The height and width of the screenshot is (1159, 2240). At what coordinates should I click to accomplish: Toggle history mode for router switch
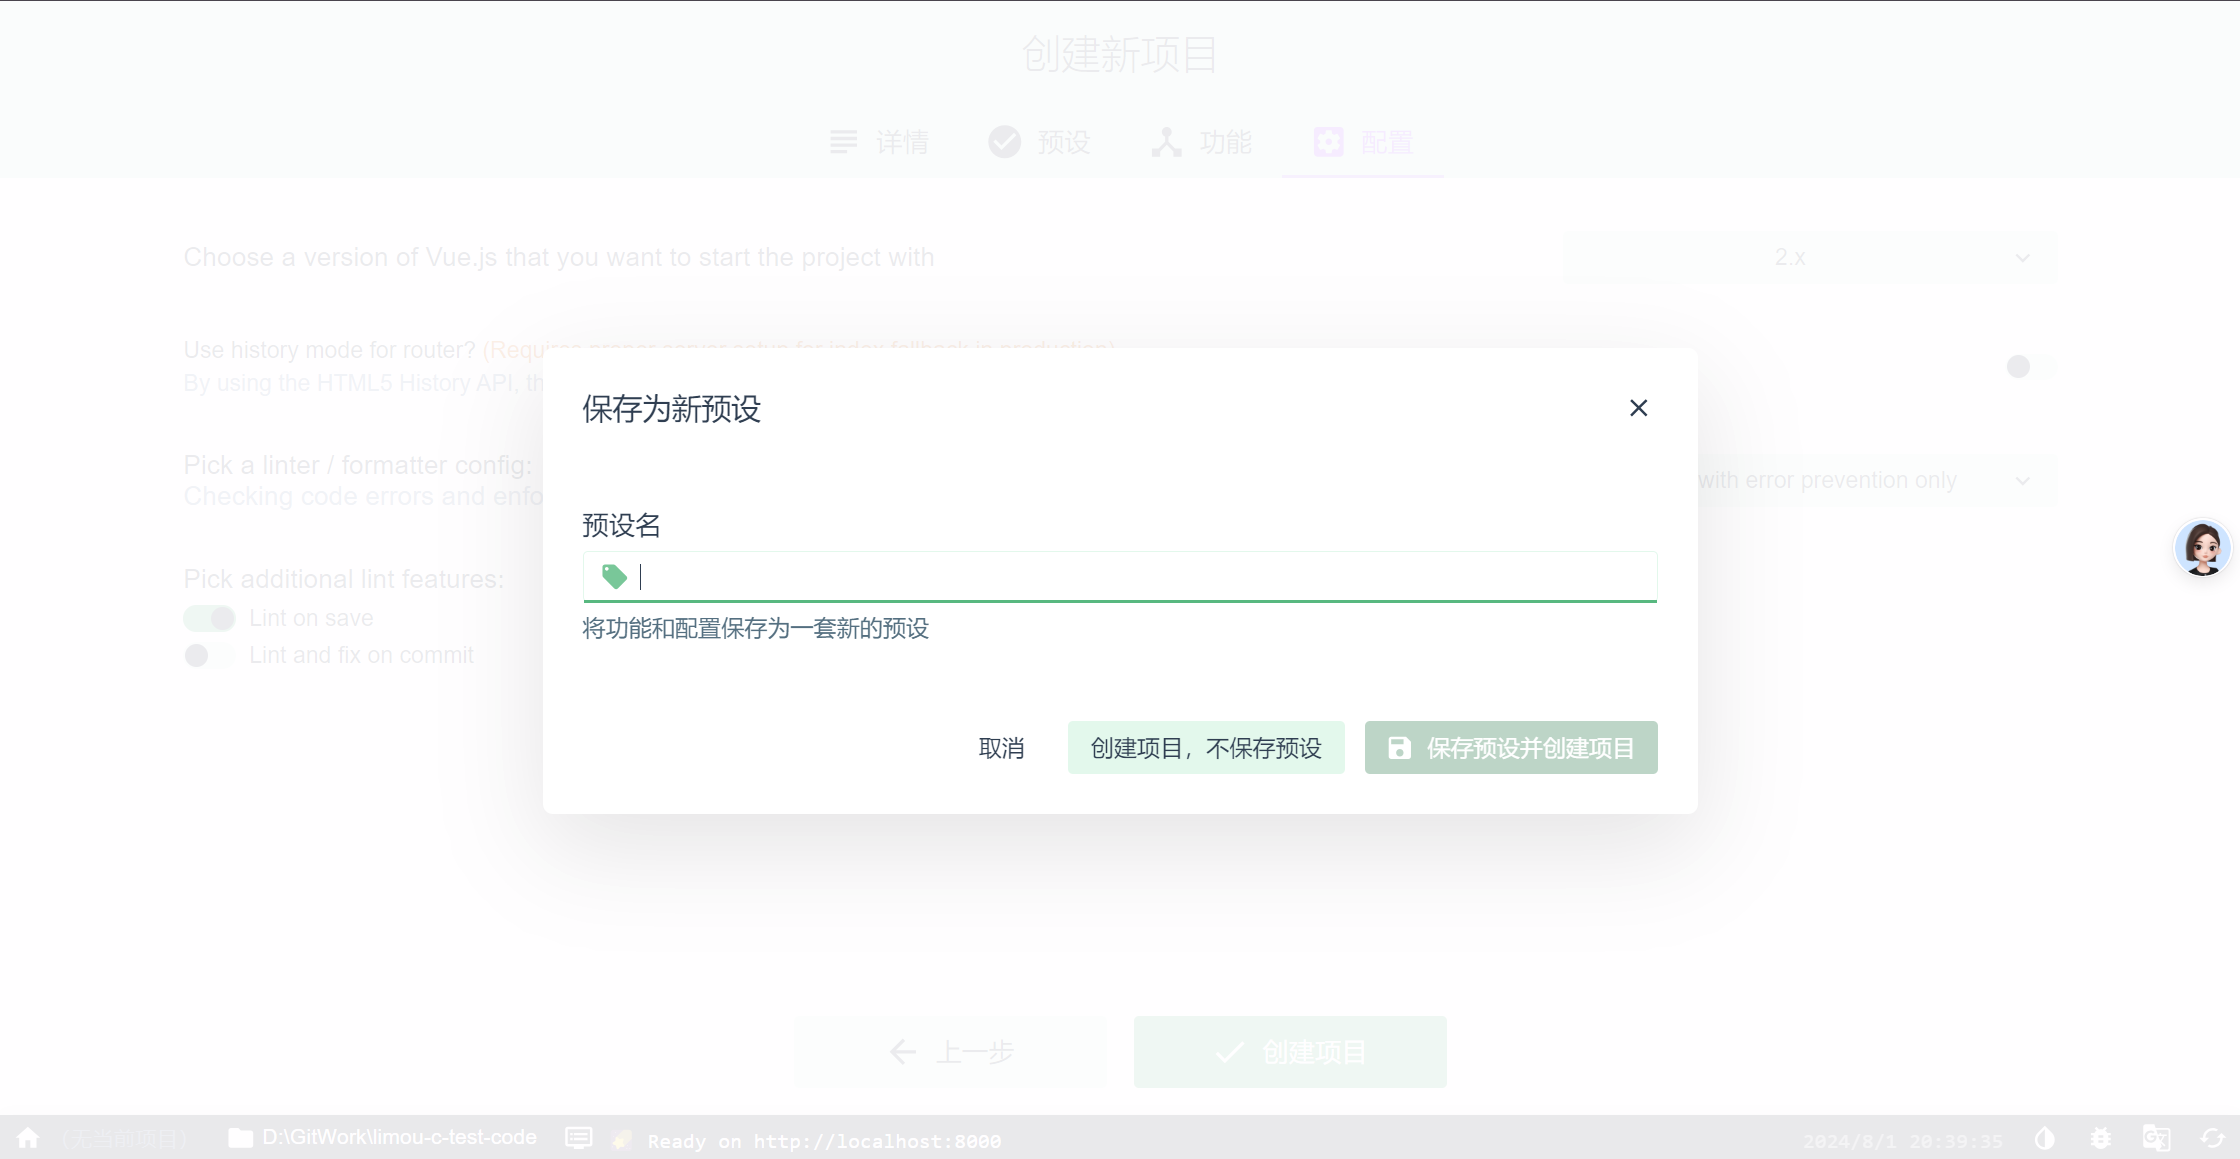[2028, 367]
